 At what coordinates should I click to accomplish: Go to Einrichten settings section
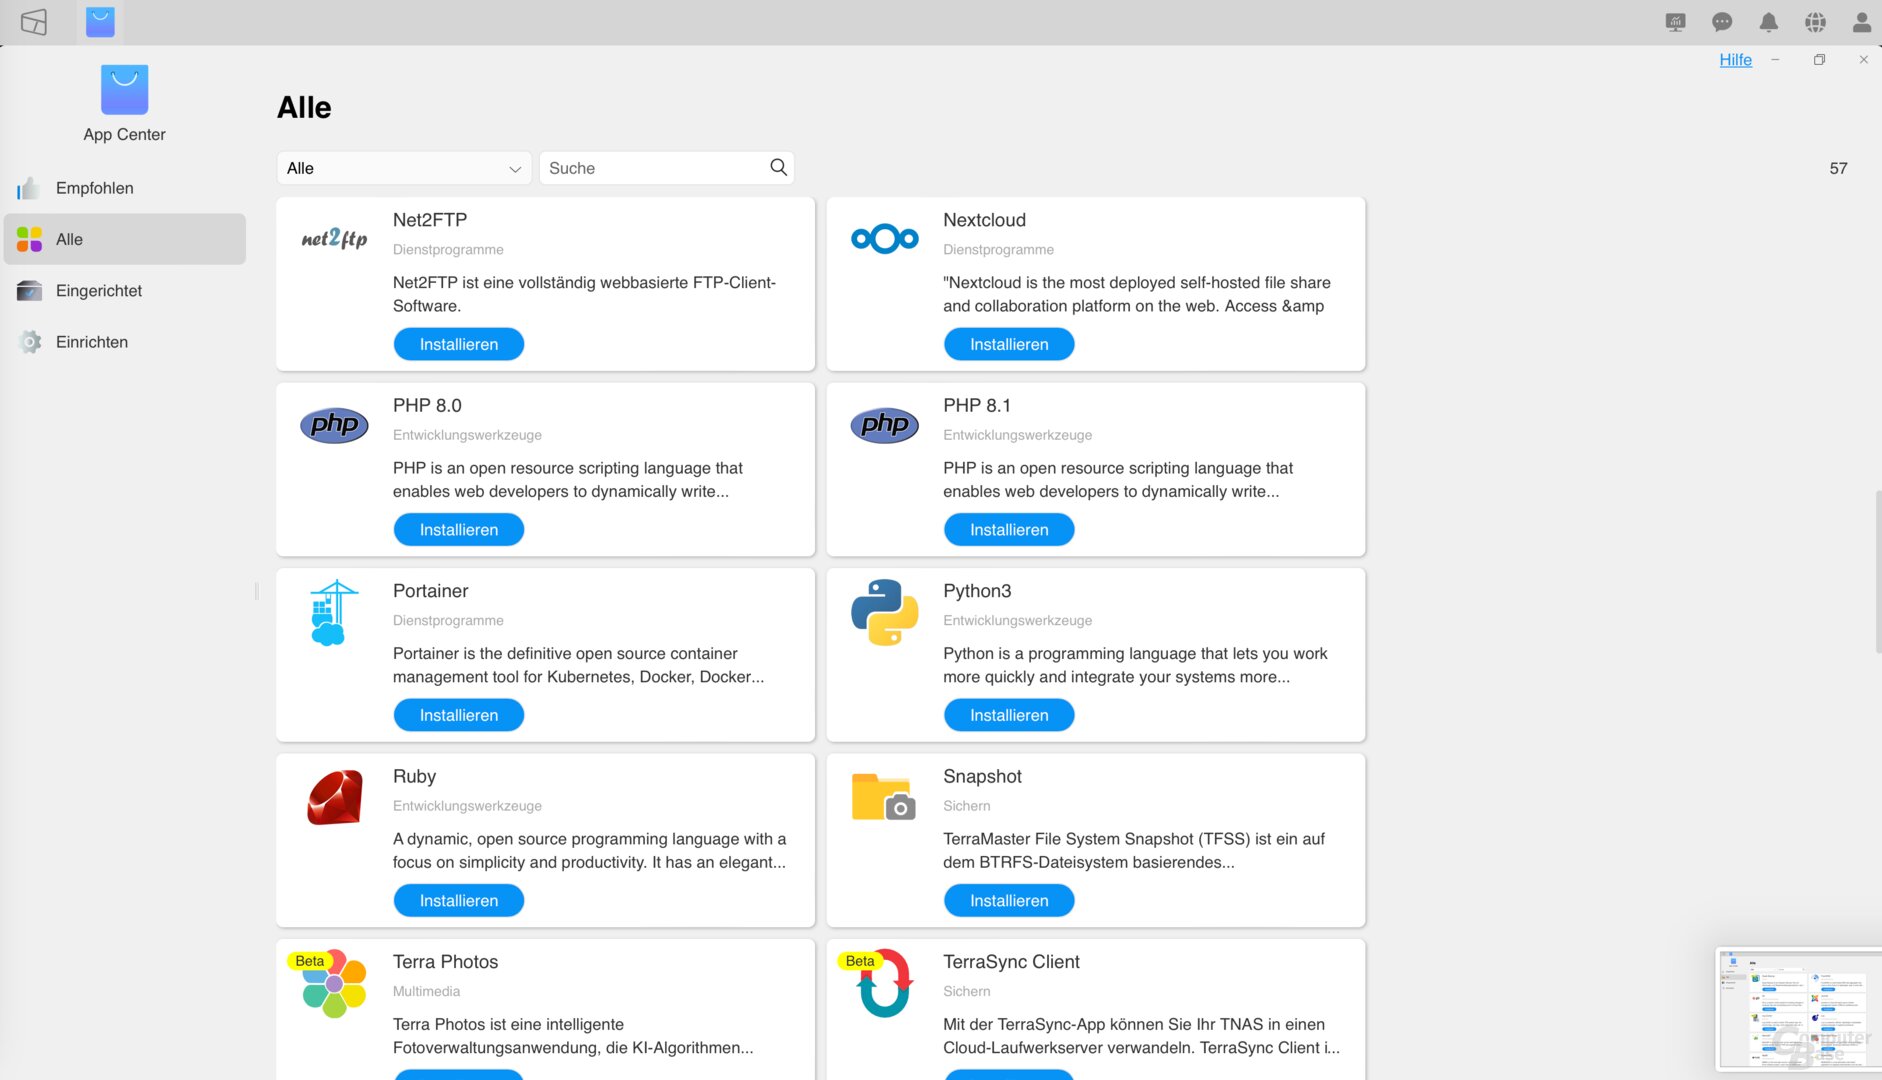tap(91, 342)
